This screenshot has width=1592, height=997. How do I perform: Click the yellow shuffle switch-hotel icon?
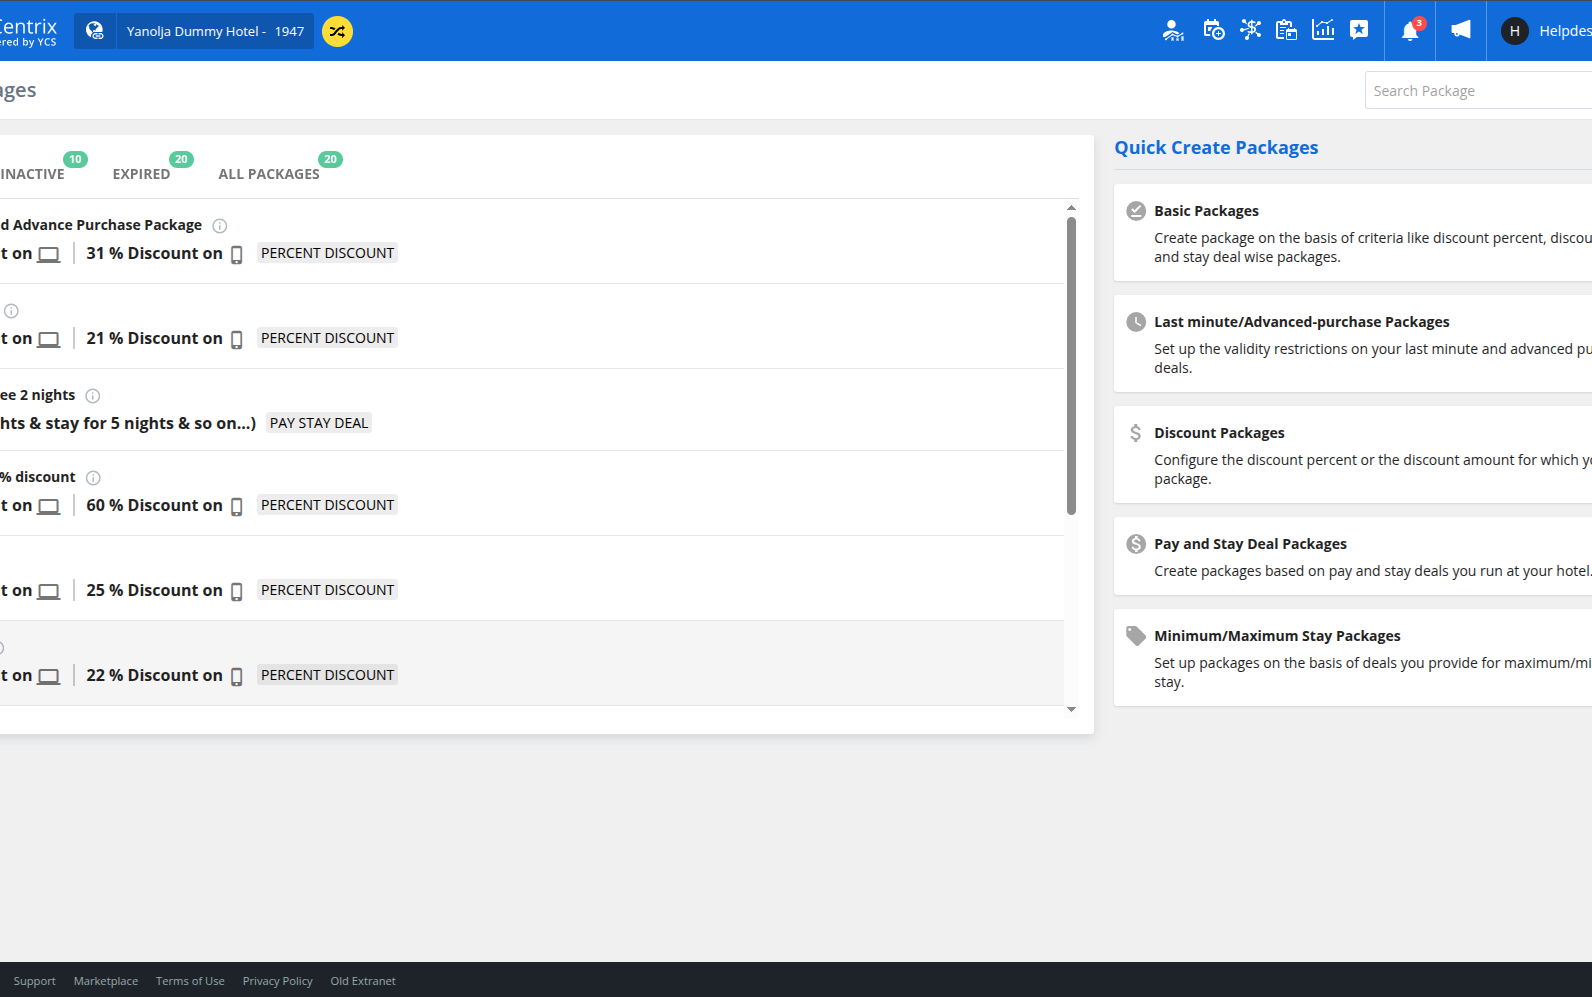tap(337, 31)
